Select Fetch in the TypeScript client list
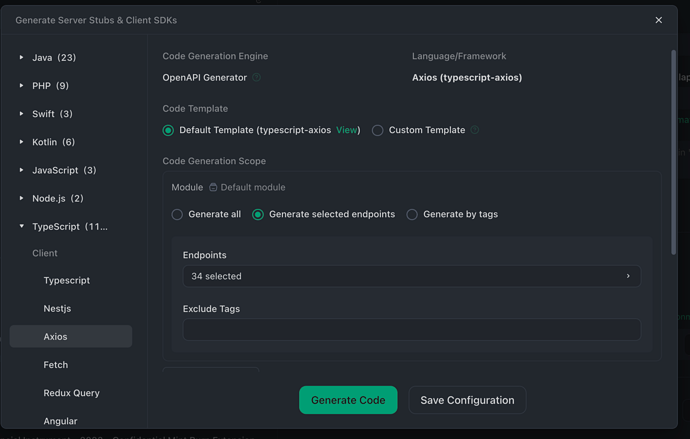Viewport: 690px width, 439px height. [x=56, y=365]
